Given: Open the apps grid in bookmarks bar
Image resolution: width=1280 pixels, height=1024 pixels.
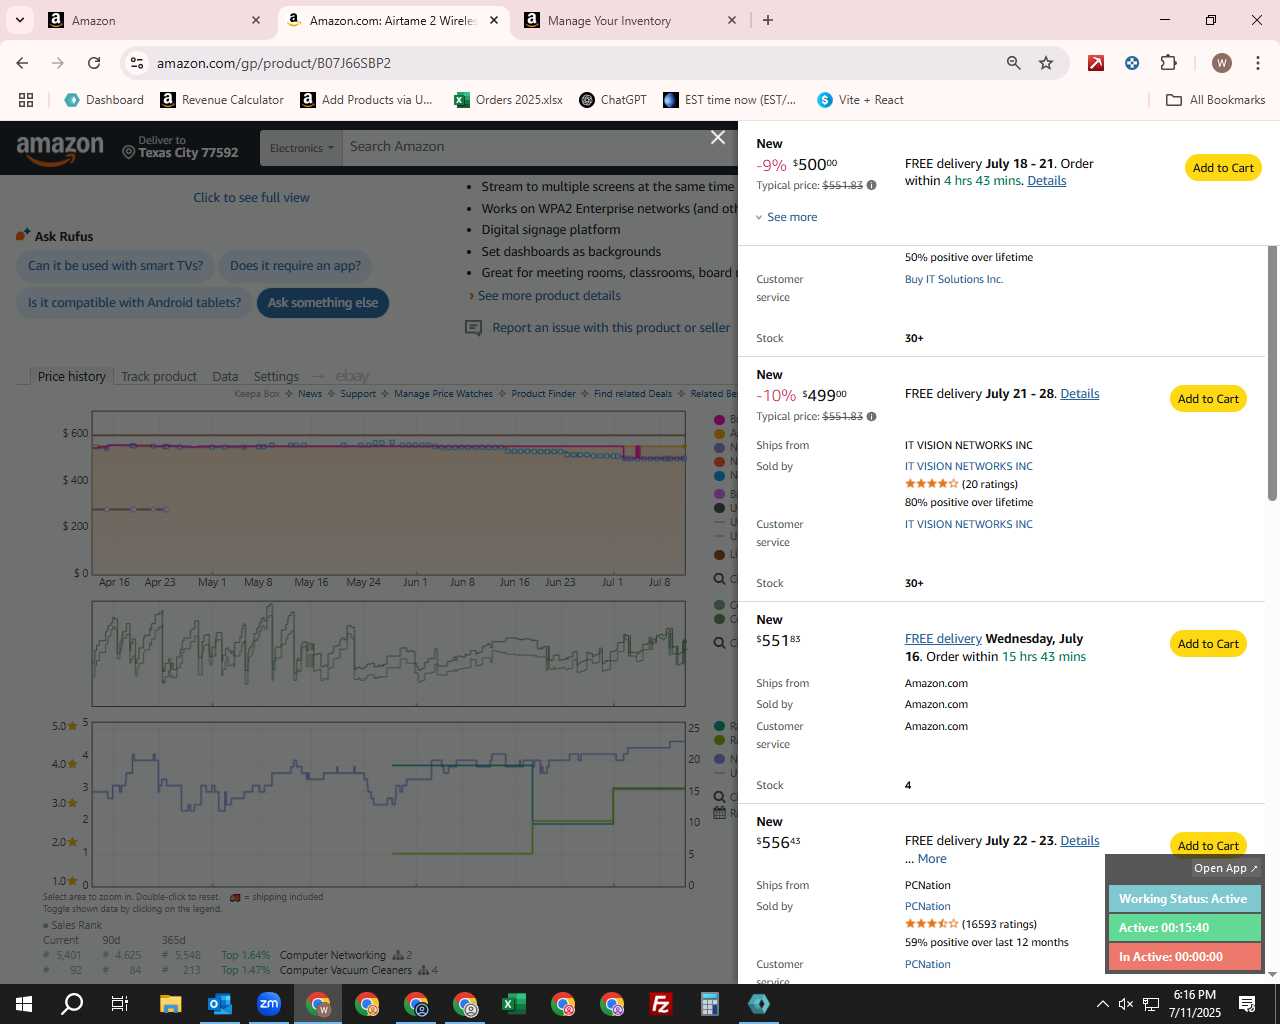Looking at the screenshot, I should (26, 100).
